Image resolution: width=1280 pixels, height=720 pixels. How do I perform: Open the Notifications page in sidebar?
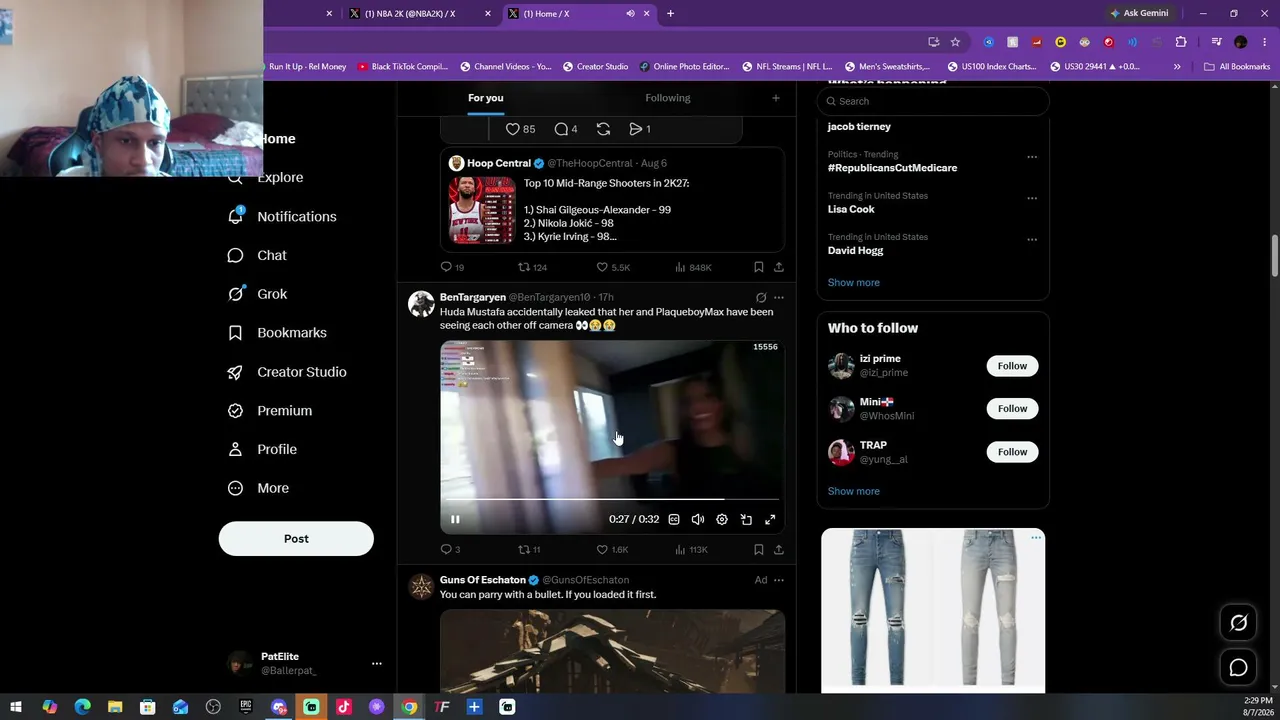(282, 216)
